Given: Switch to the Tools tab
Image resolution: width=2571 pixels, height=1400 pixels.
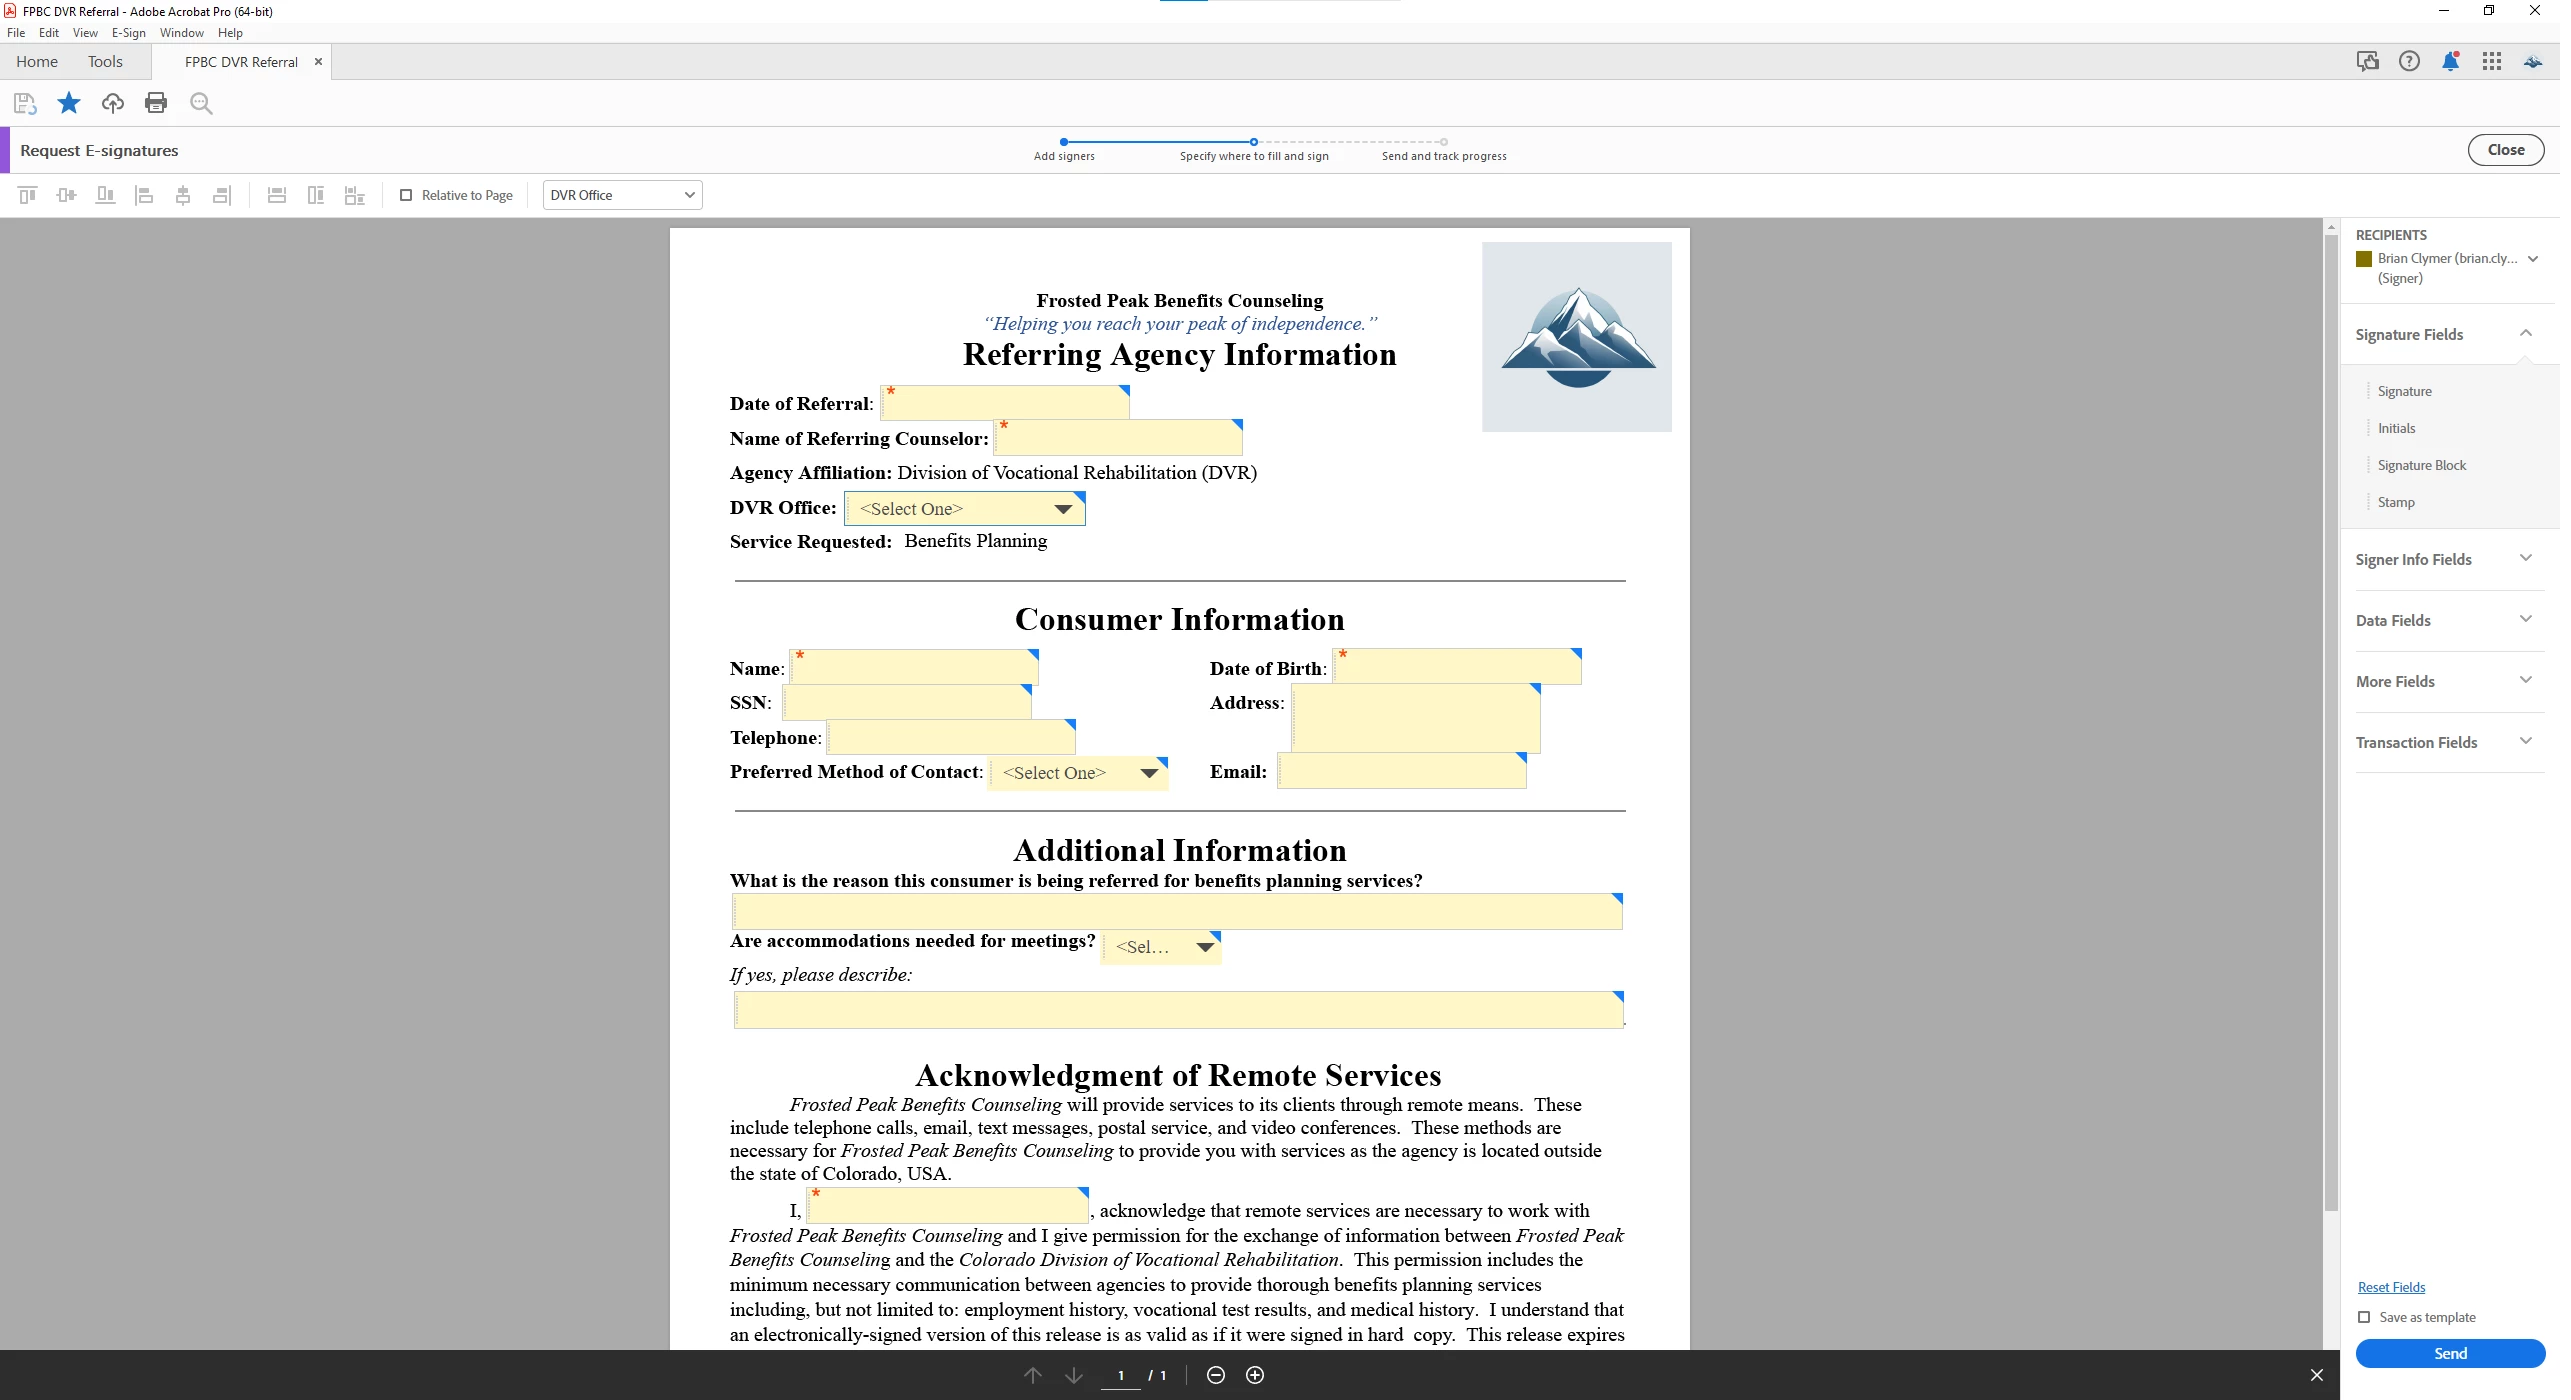Looking at the screenshot, I should pos(105,62).
